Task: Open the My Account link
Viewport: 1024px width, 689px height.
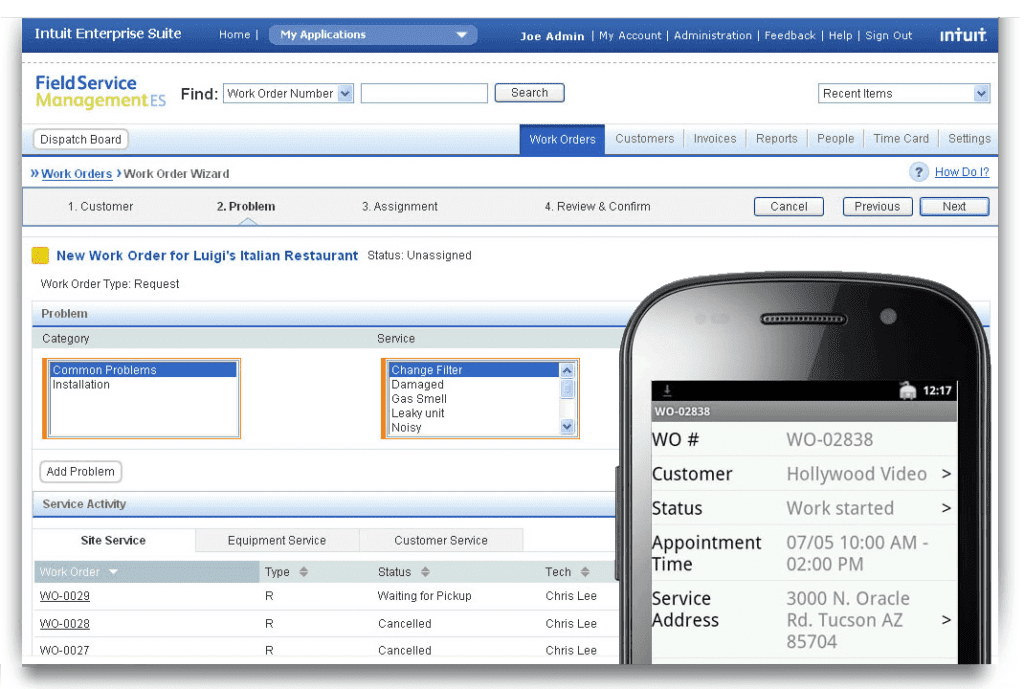Action: click(x=630, y=35)
